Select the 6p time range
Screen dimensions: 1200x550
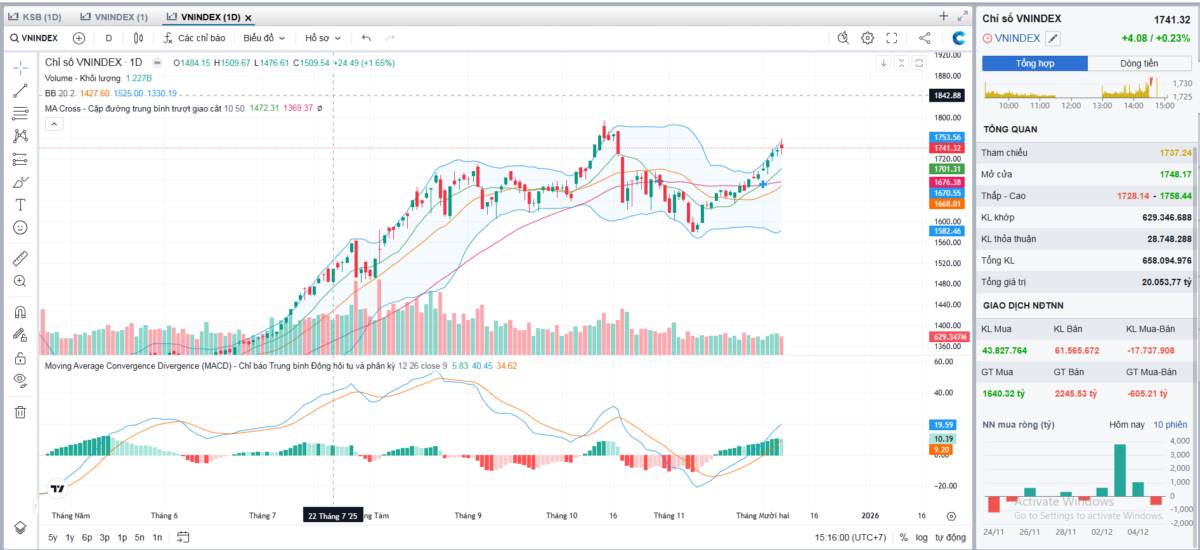[x=87, y=537]
